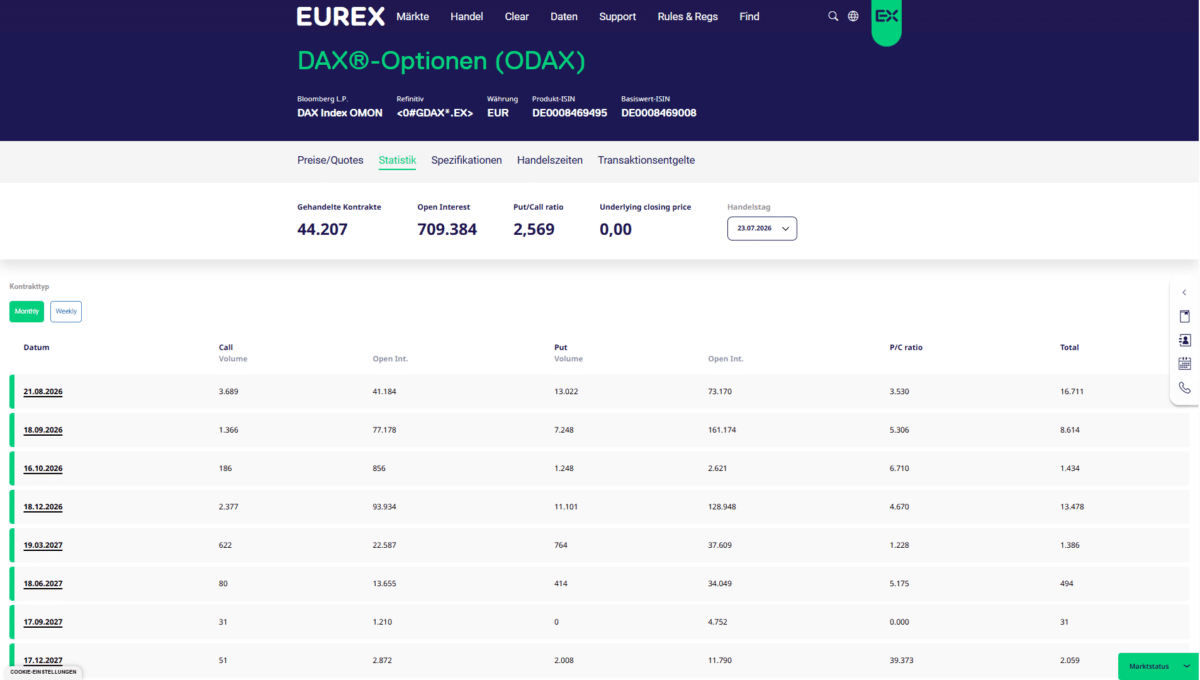The height and width of the screenshot is (680, 1200).
Task: Open the 17.09.2027 expiry link
Action: (x=43, y=622)
